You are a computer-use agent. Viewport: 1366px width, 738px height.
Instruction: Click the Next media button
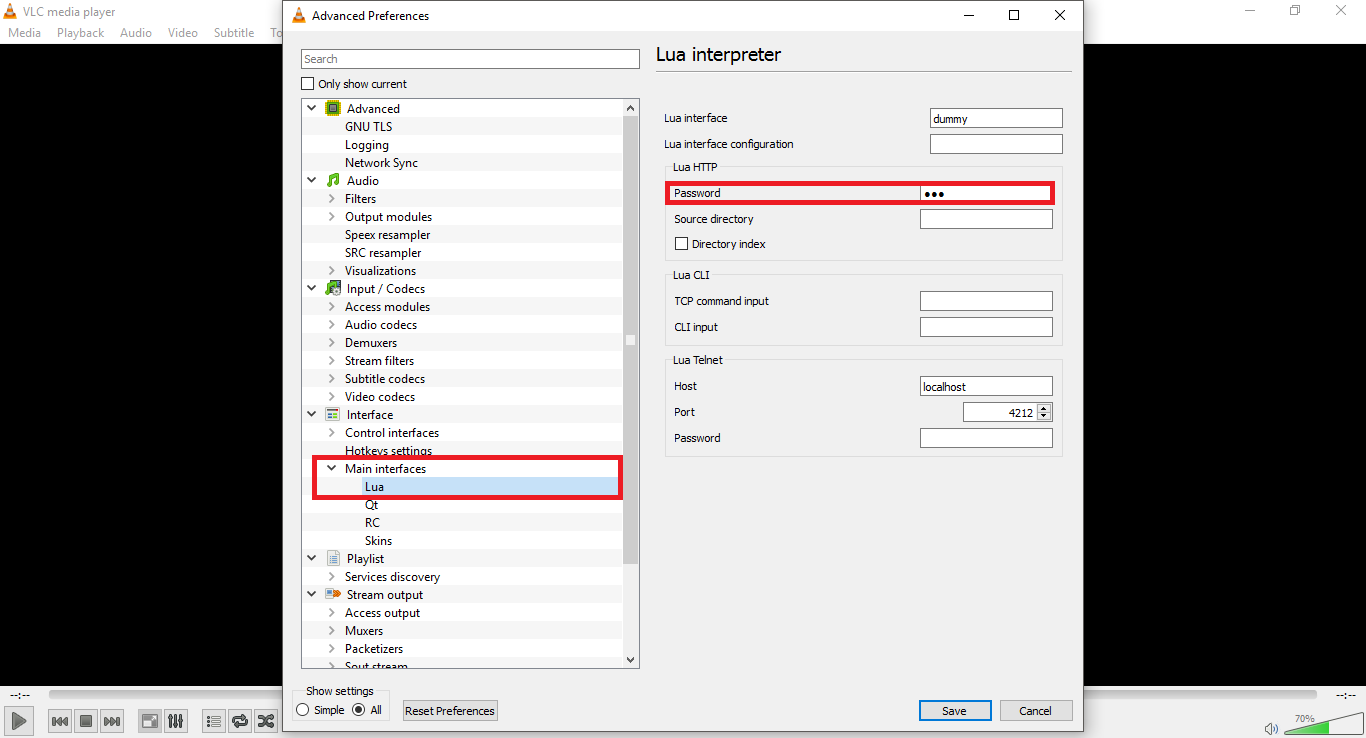(x=112, y=720)
